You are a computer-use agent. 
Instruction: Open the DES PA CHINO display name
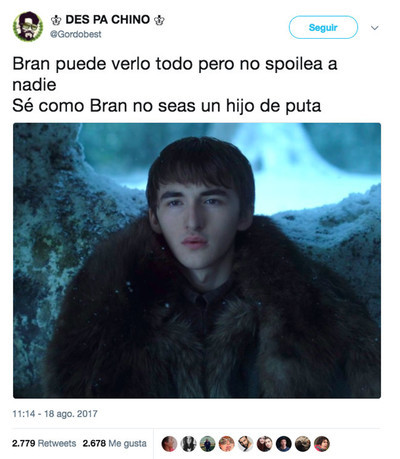[x=107, y=20]
